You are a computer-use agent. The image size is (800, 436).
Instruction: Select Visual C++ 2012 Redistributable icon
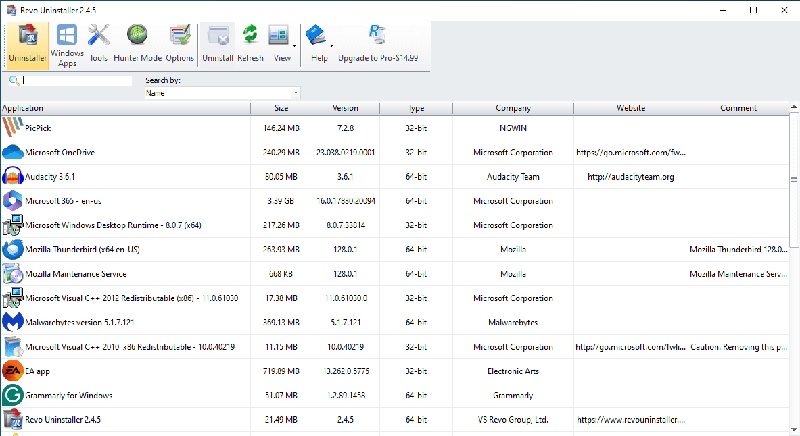coord(12,298)
